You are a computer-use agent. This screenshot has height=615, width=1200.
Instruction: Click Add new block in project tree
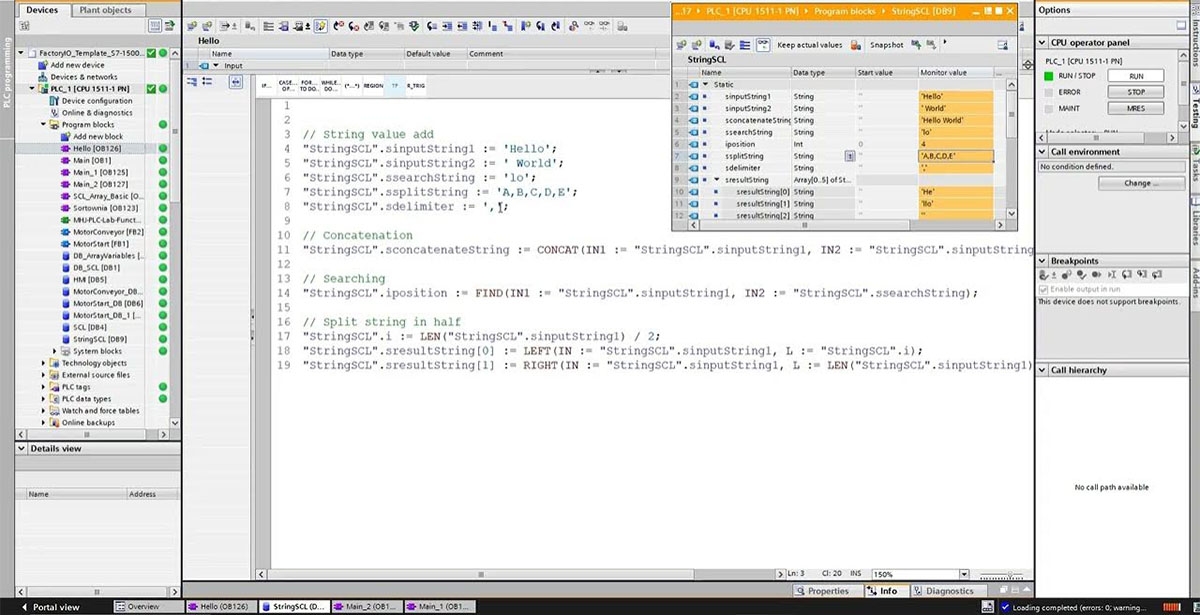tap(98, 137)
